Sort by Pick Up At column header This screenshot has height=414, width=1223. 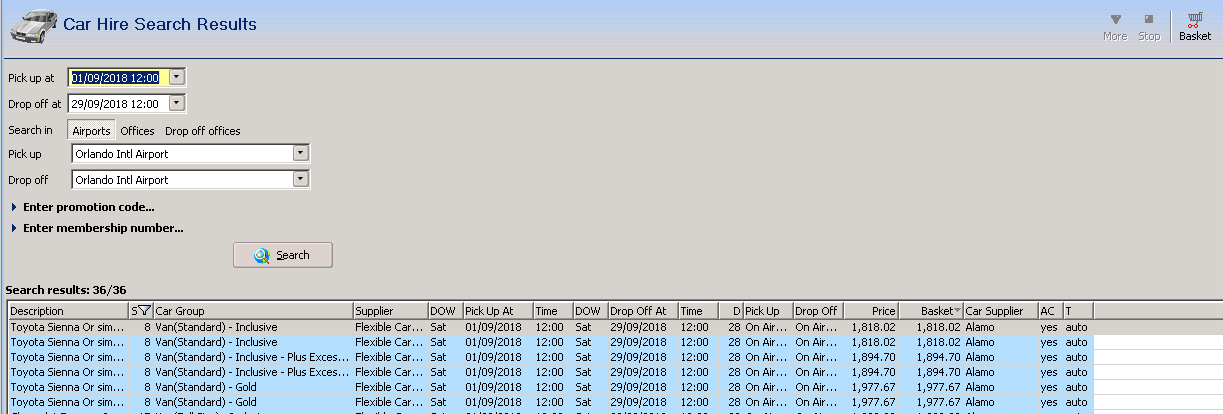click(x=497, y=311)
